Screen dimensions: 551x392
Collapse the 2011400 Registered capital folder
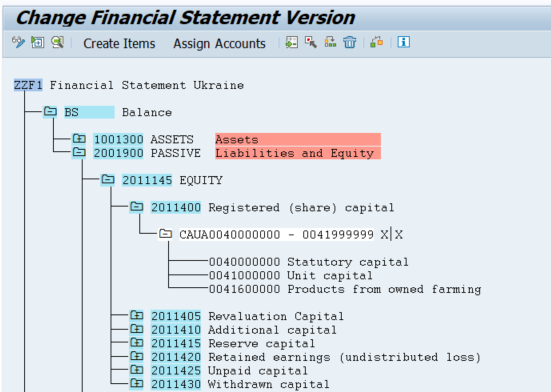coord(137,207)
